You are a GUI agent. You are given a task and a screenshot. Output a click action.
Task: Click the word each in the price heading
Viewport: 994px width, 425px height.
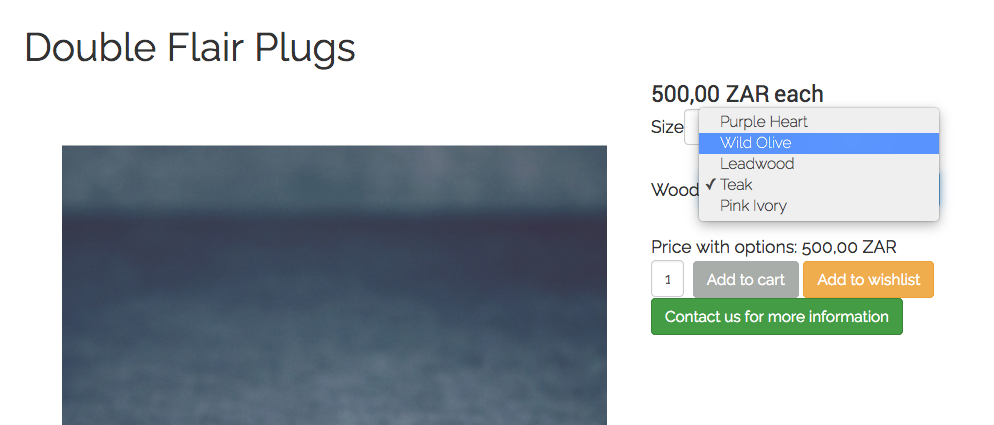799,95
